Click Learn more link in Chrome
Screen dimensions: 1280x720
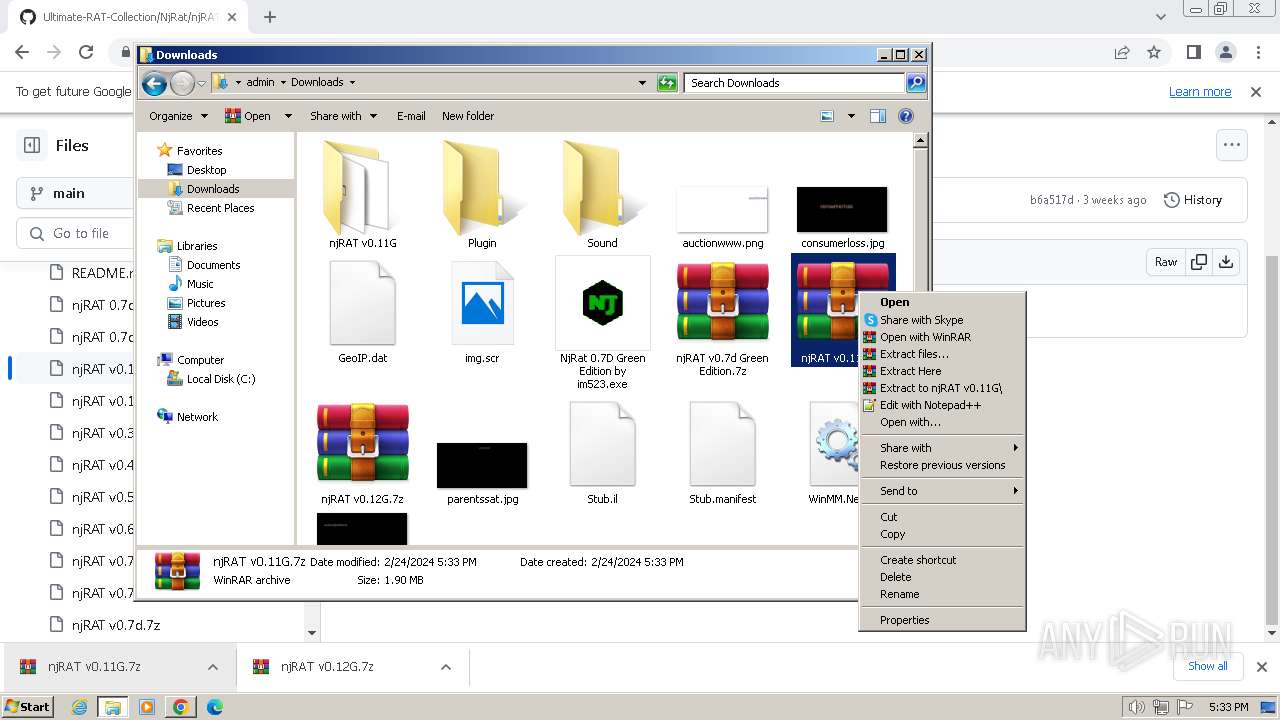tap(1200, 92)
